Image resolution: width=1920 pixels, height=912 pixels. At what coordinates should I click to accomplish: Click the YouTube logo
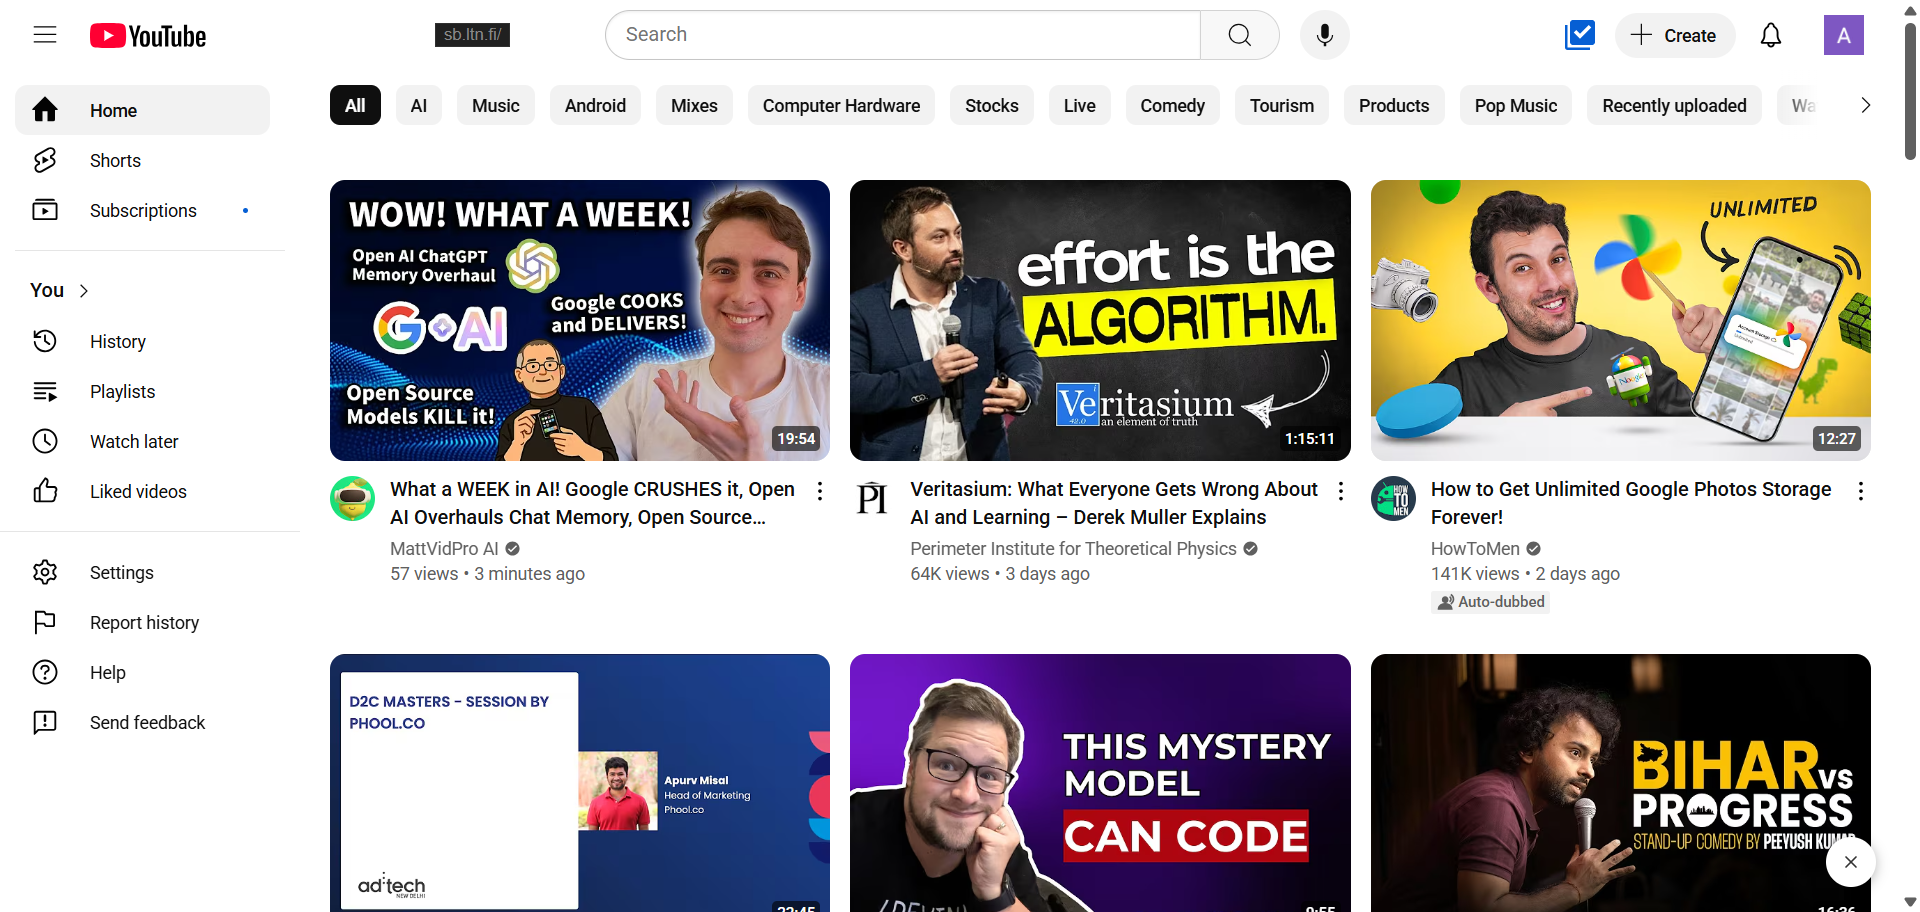pos(148,36)
